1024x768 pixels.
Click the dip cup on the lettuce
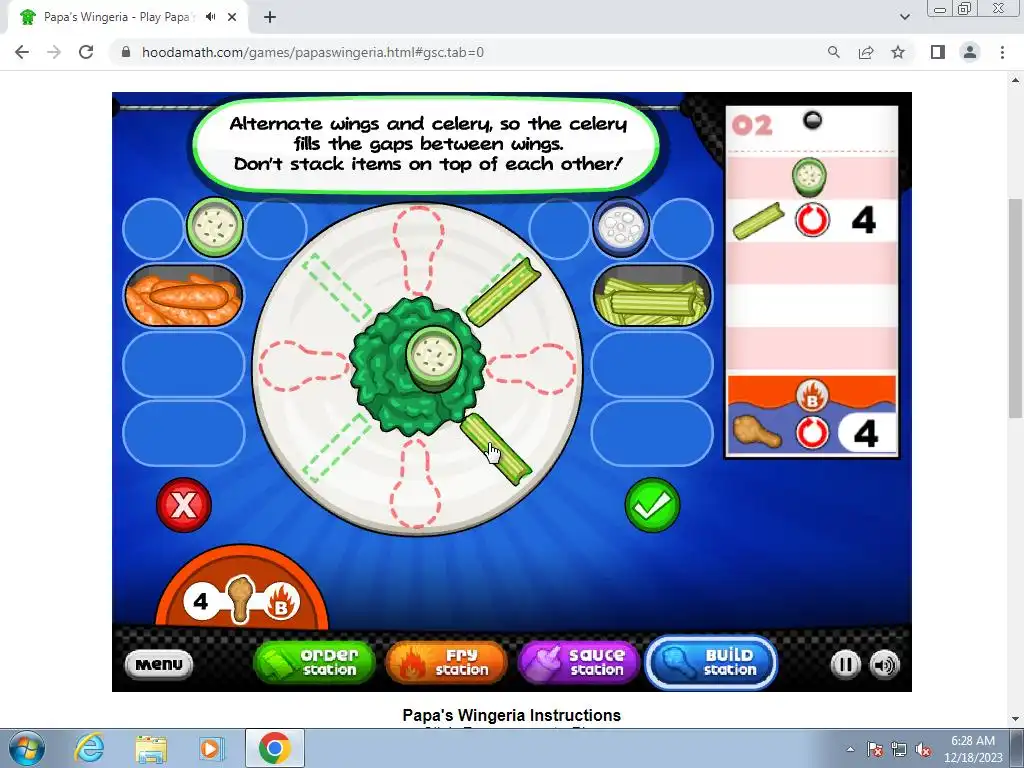pos(434,358)
